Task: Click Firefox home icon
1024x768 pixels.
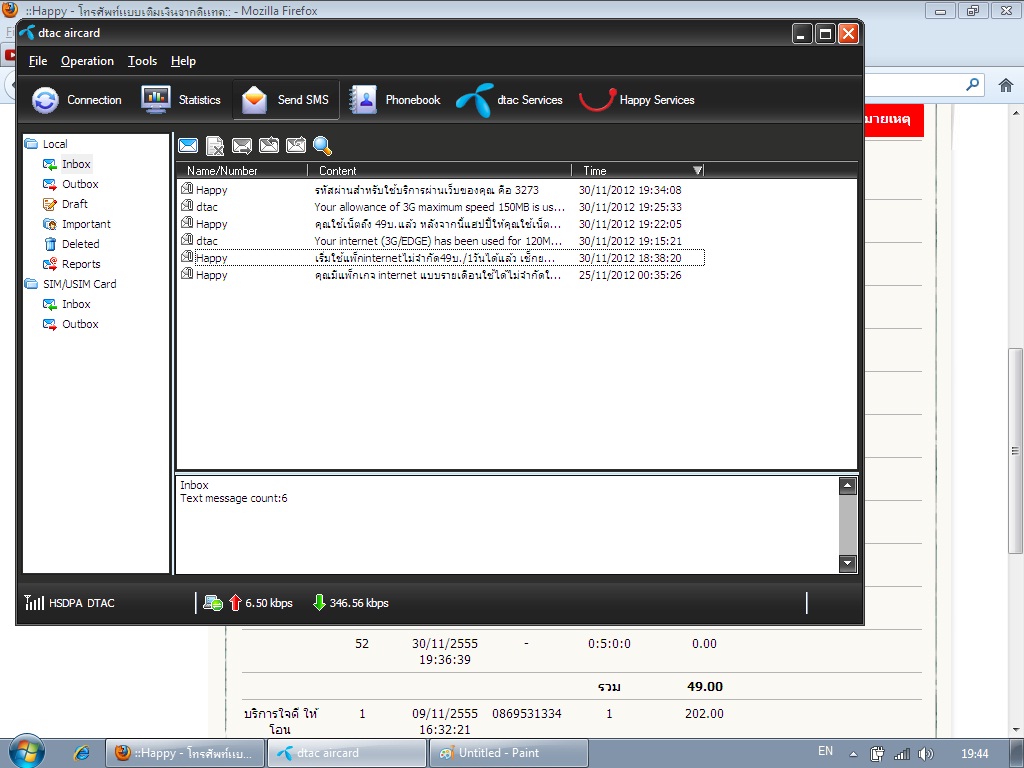Action: tap(1006, 85)
